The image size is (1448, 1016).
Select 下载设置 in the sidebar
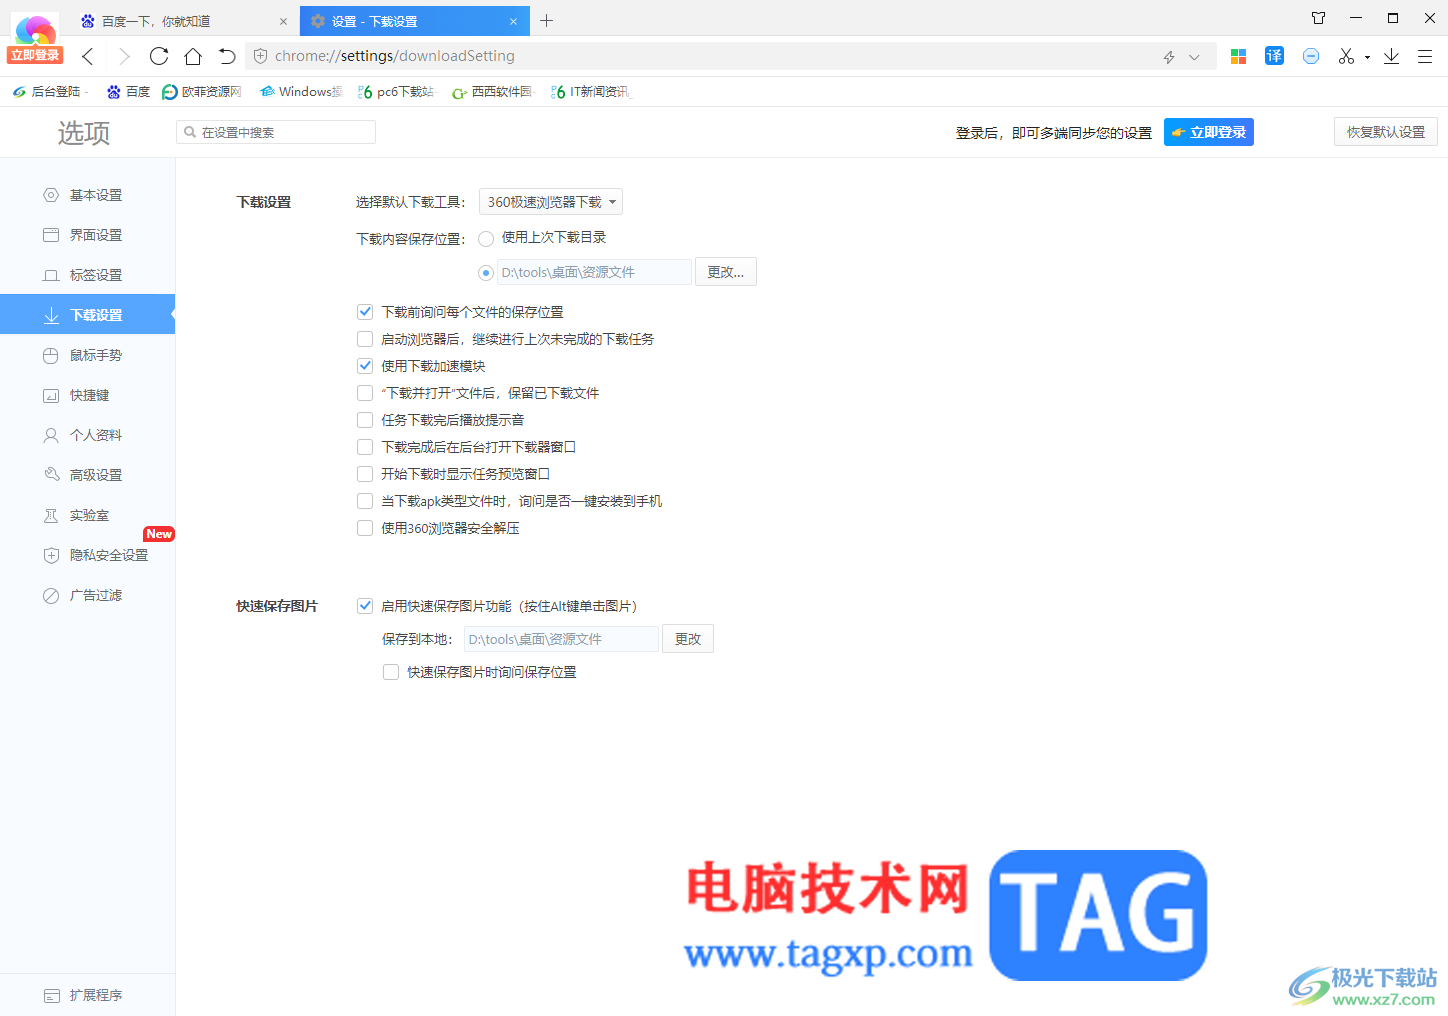click(87, 315)
